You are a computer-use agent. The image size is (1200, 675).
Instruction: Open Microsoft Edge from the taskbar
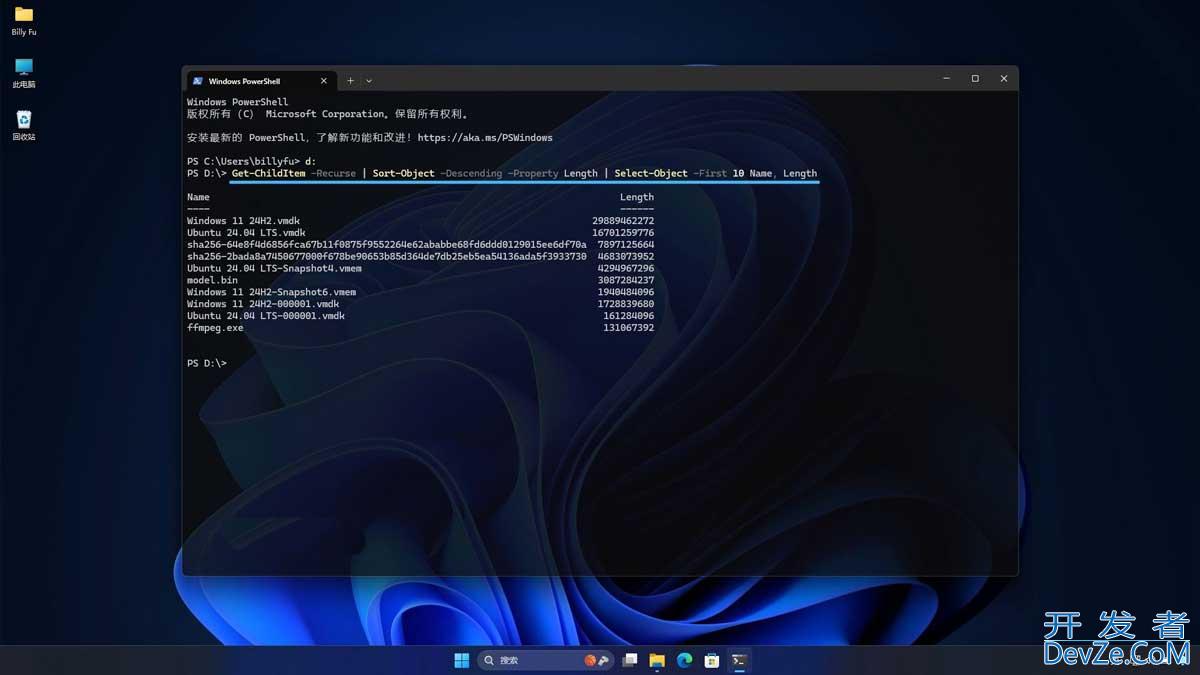(x=685, y=660)
